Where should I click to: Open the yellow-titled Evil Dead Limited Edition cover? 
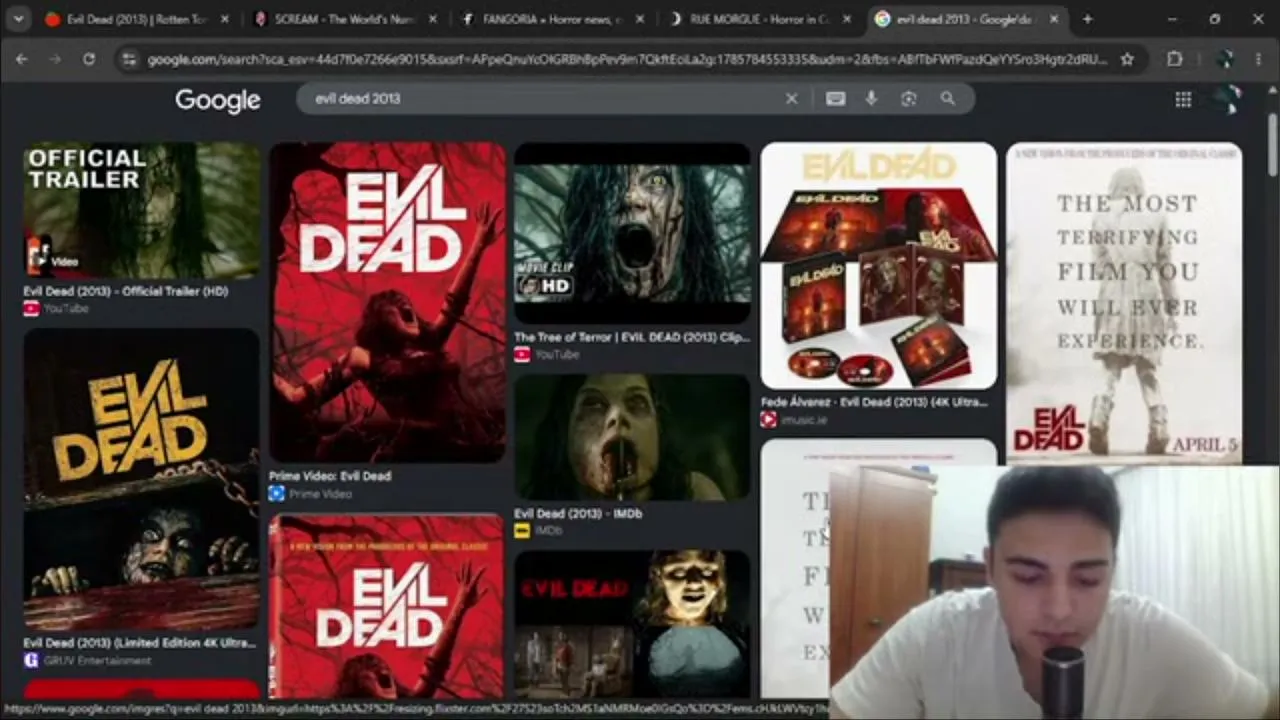pyautogui.click(x=141, y=481)
